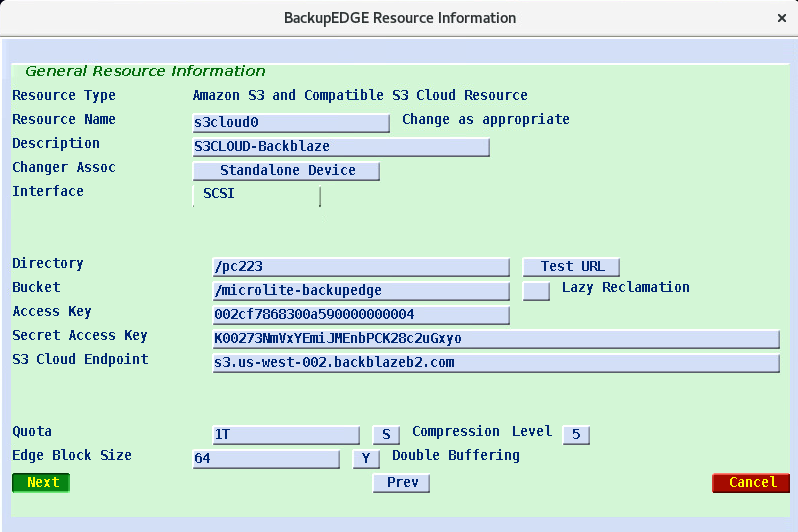Click the Edge Block Size field 64
The width and height of the screenshot is (798, 532).
point(266,459)
